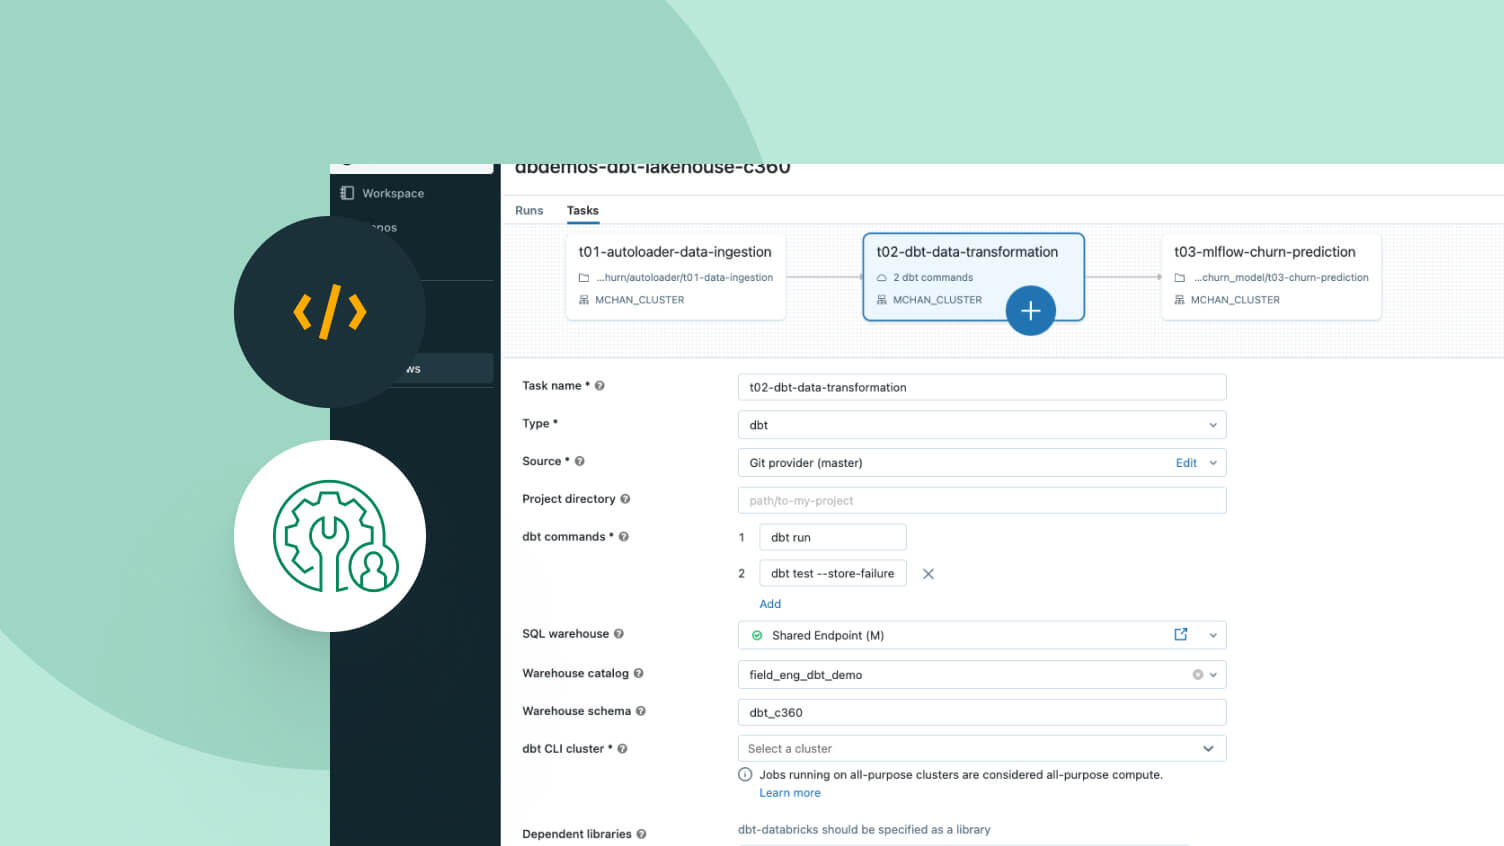1504x846 pixels.
Task: Click the Source help icon
Action: pyautogui.click(x=580, y=461)
